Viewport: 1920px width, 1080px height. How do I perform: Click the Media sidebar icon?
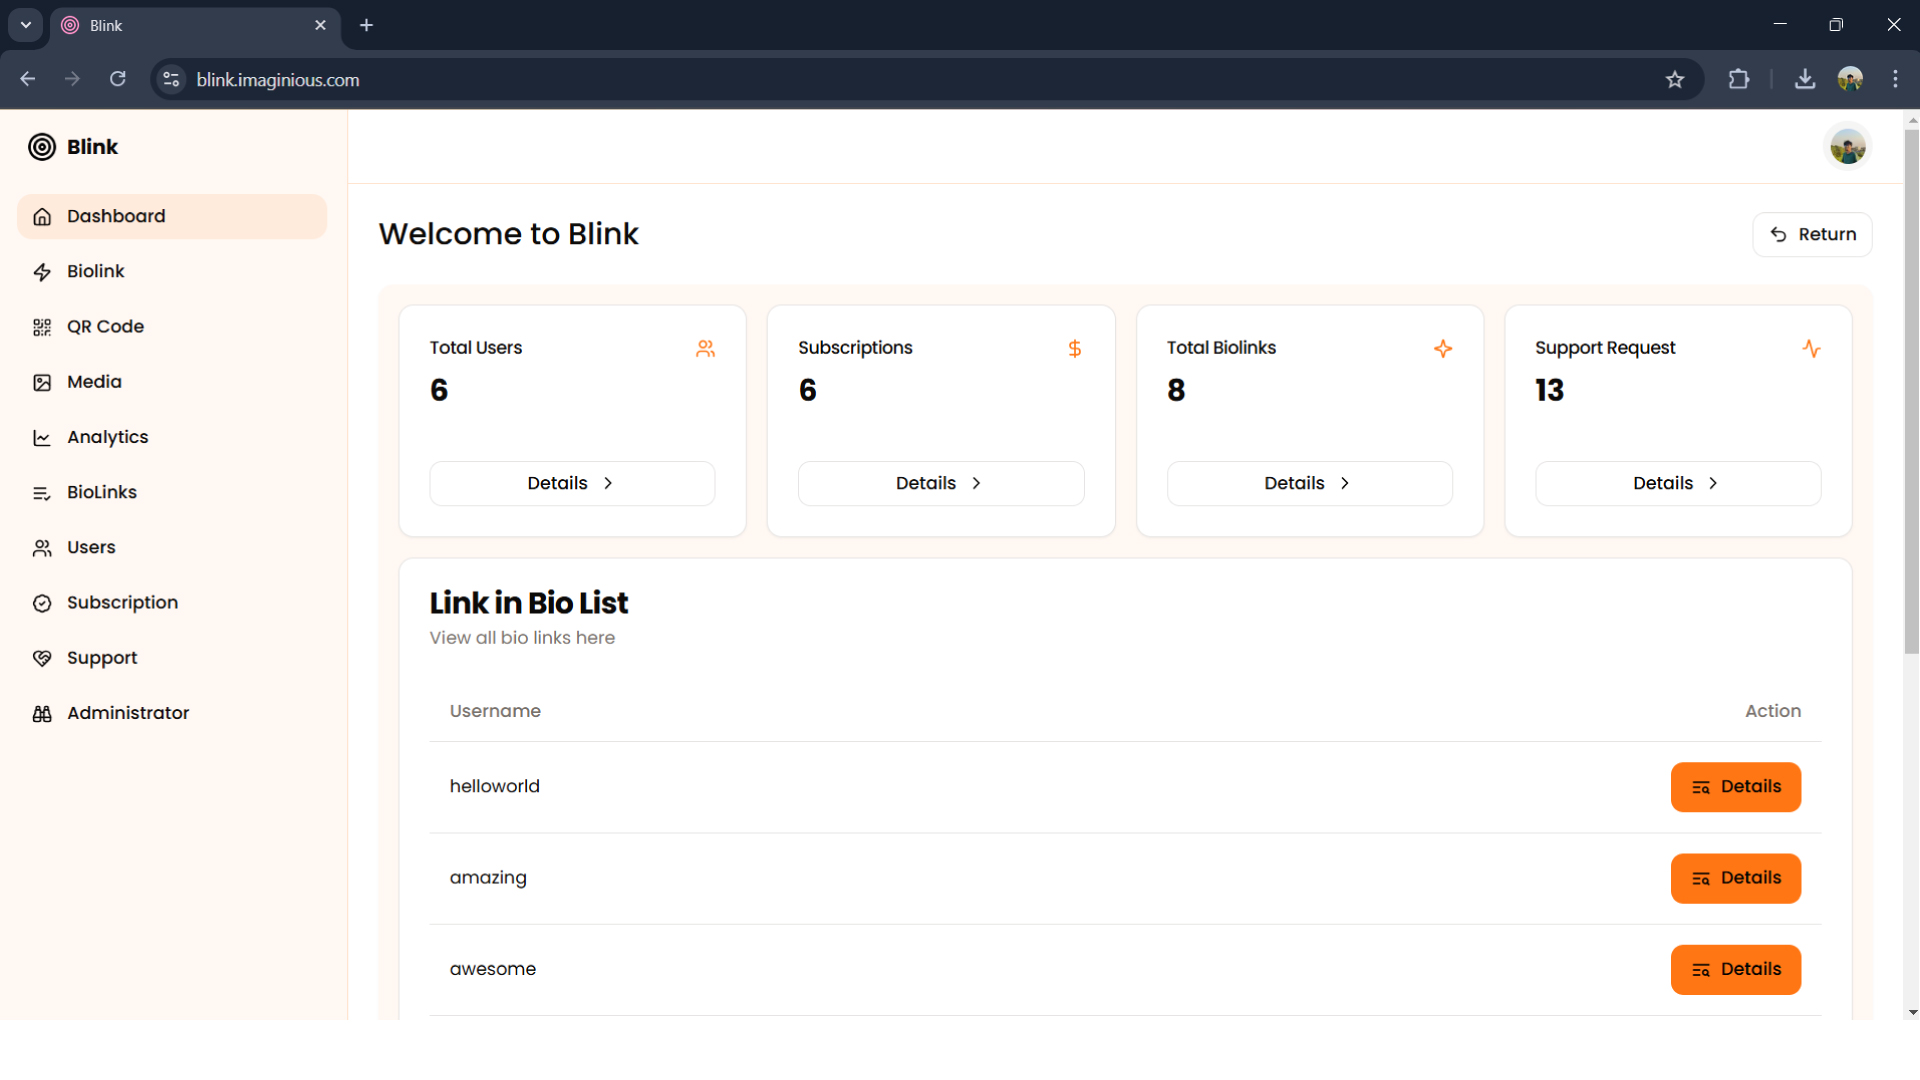pyautogui.click(x=41, y=382)
